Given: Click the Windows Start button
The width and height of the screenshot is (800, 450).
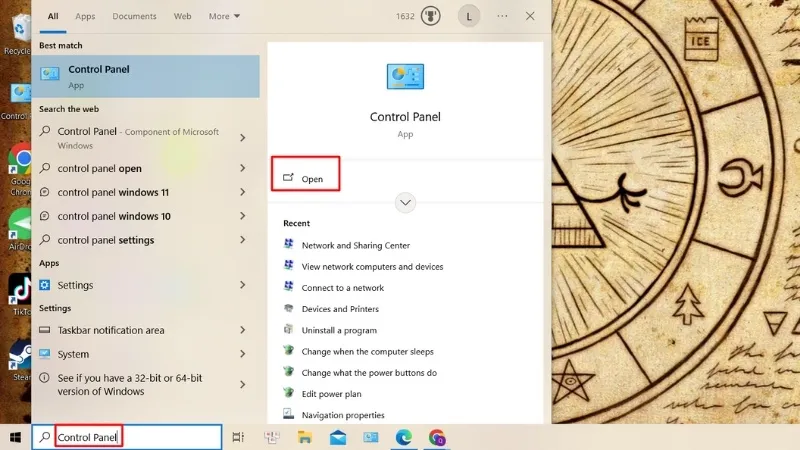Looking at the screenshot, I should pyautogui.click(x=15, y=437).
